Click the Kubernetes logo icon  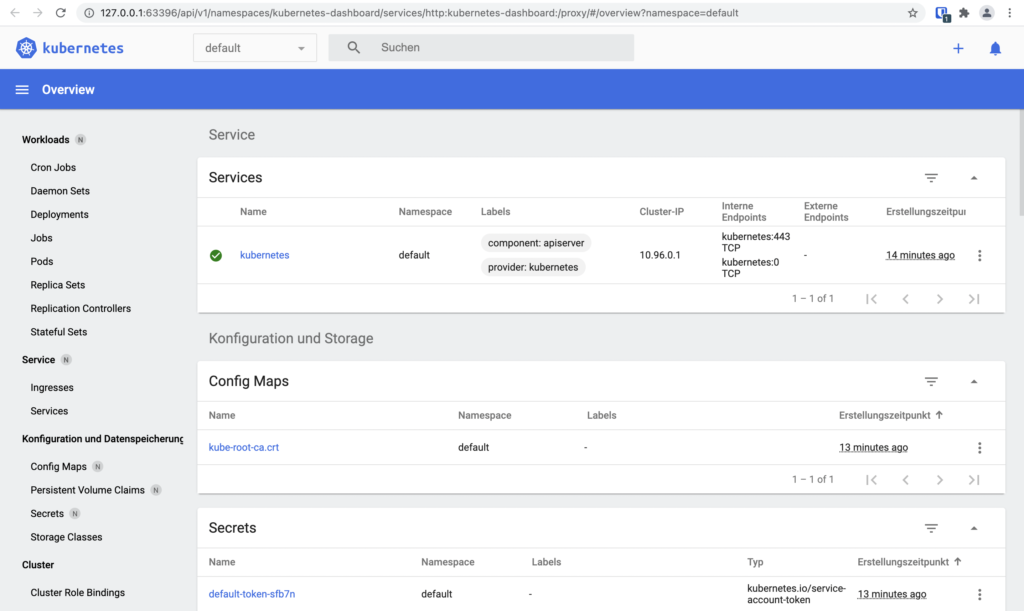(26, 48)
